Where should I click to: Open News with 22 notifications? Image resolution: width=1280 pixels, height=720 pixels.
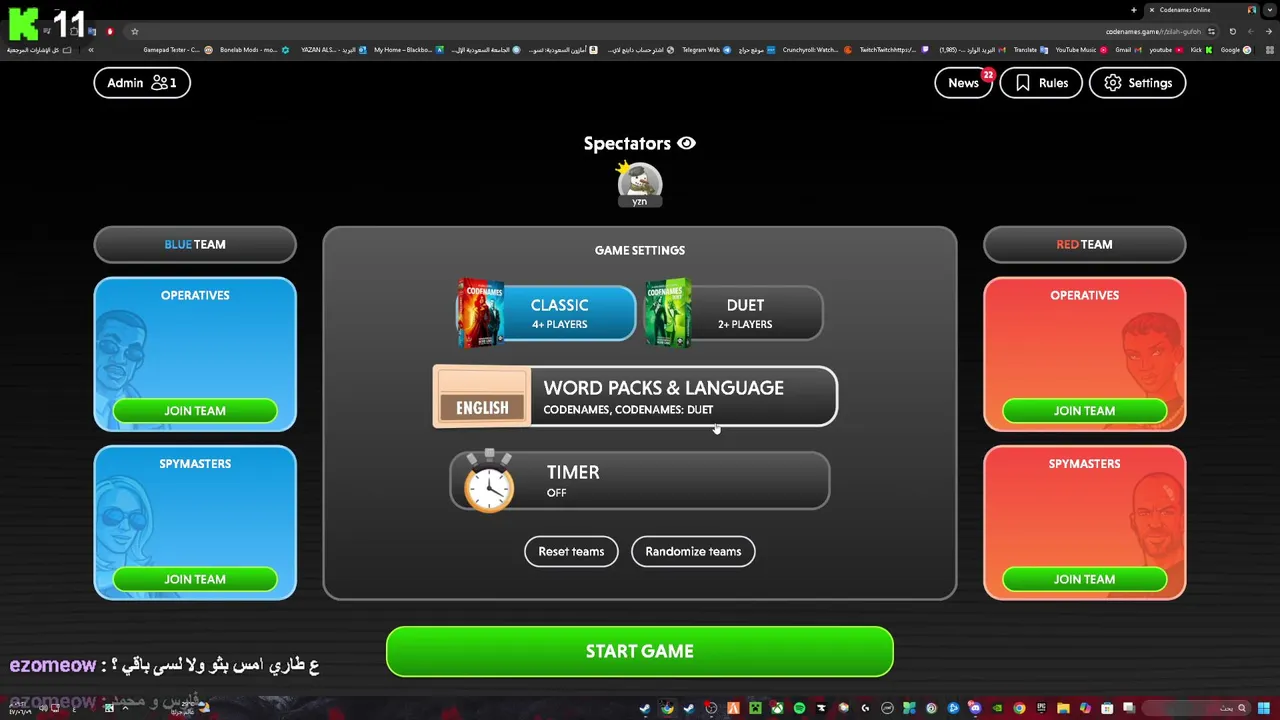tap(963, 83)
